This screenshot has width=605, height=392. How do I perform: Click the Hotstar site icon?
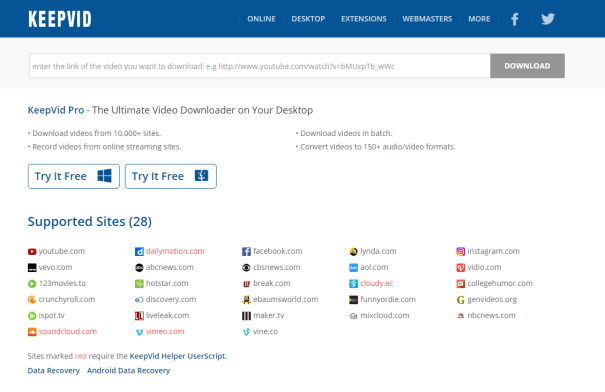[139, 284]
